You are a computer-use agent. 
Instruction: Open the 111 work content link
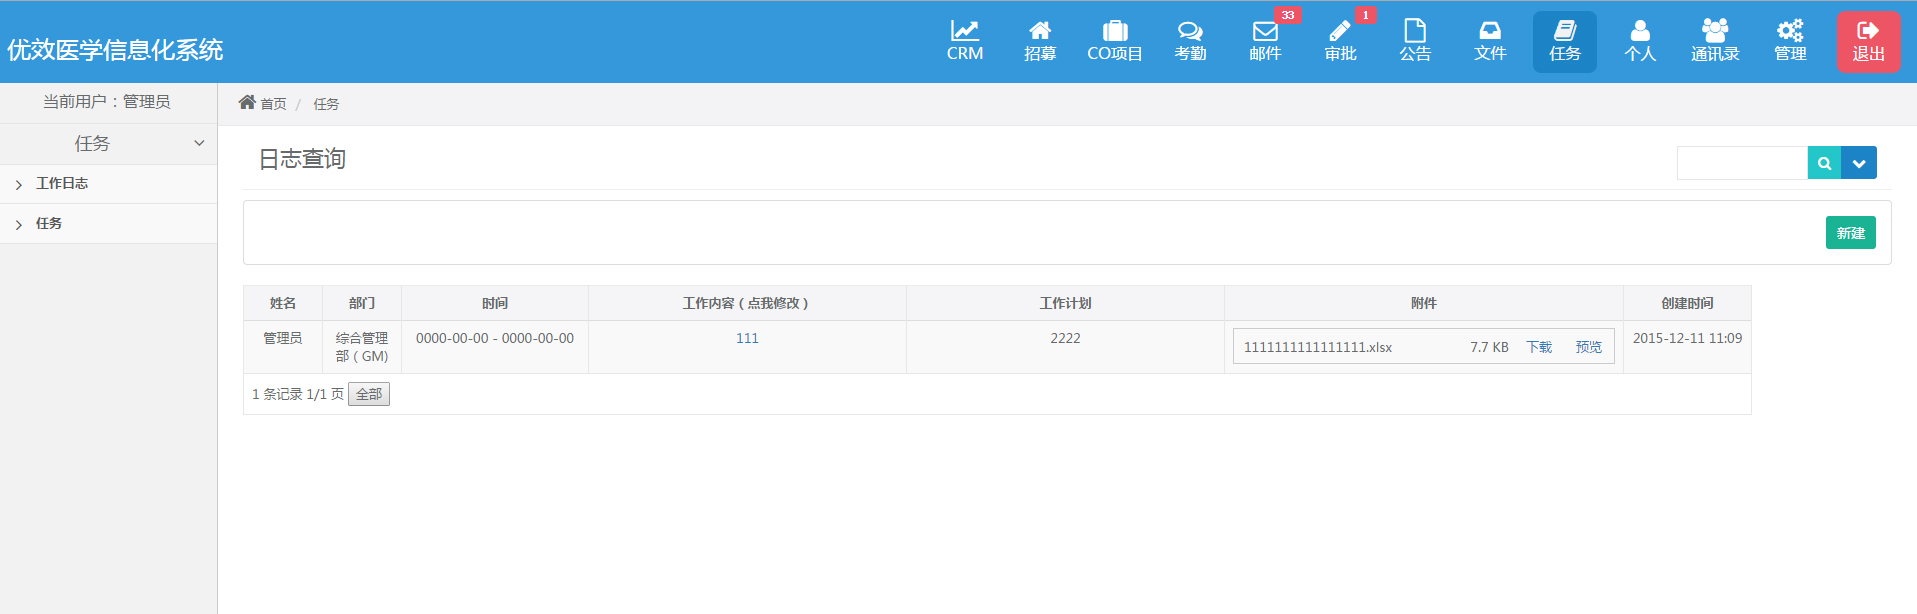(x=747, y=338)
